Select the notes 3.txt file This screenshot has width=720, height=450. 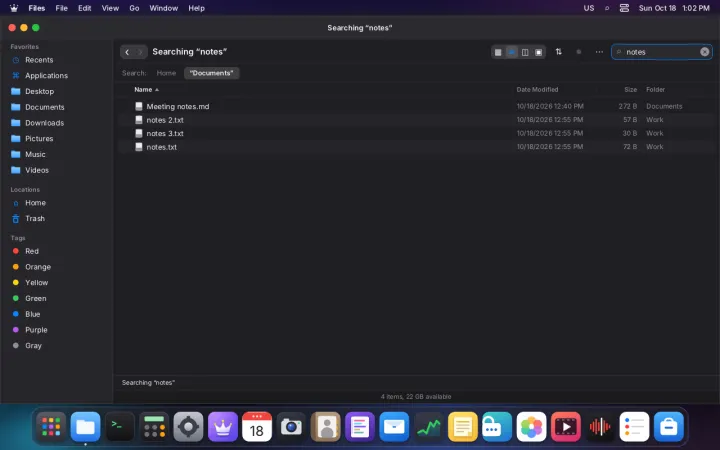point(416,133)
